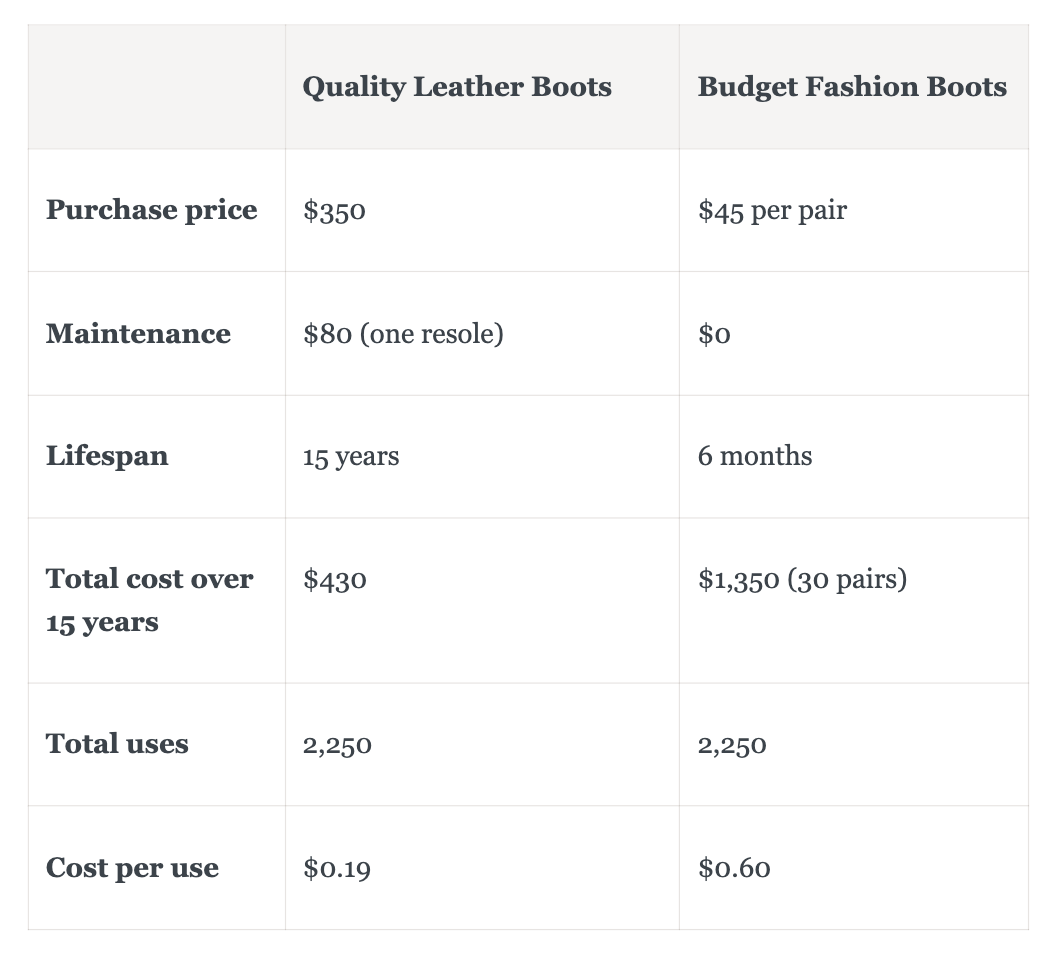The height and width of the screenshot is (956, 1062).
Task: Click the $80 (one resole) cell
Action: point(403,333)
